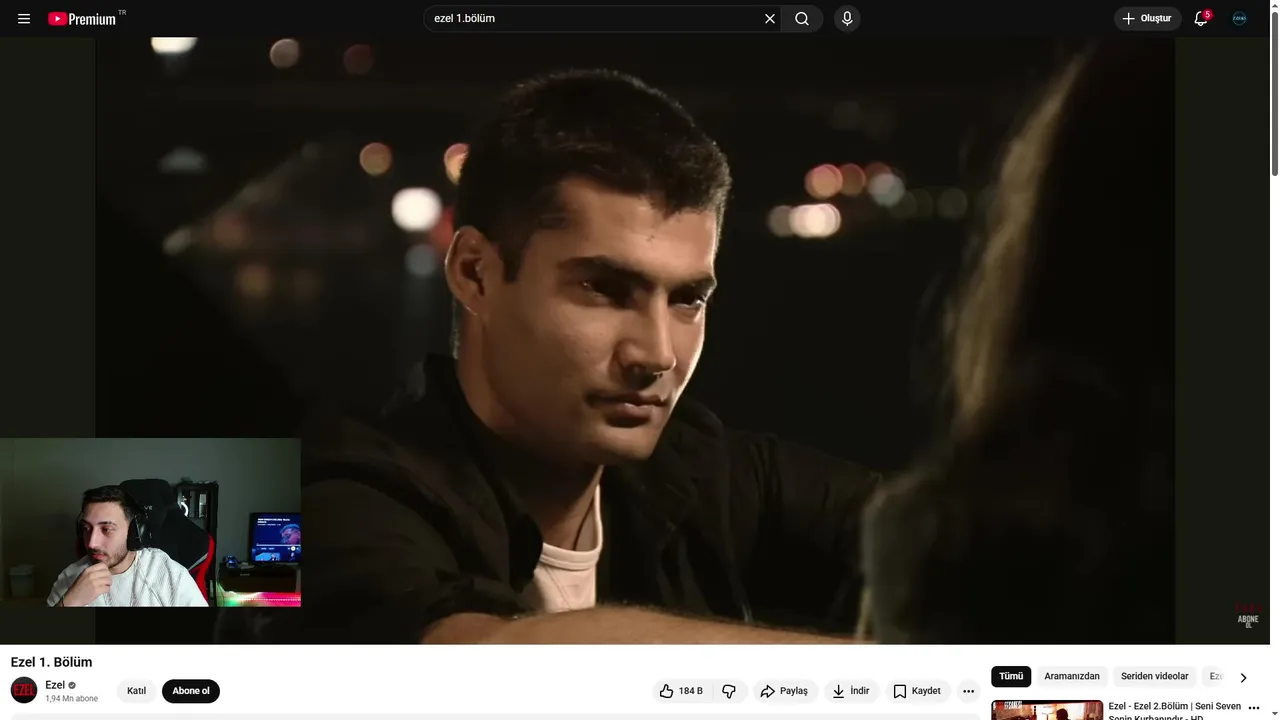Screen dimensions: 1280x720
Task: Subscribe using Abone ol button
Action: click(x=191, y=691)
